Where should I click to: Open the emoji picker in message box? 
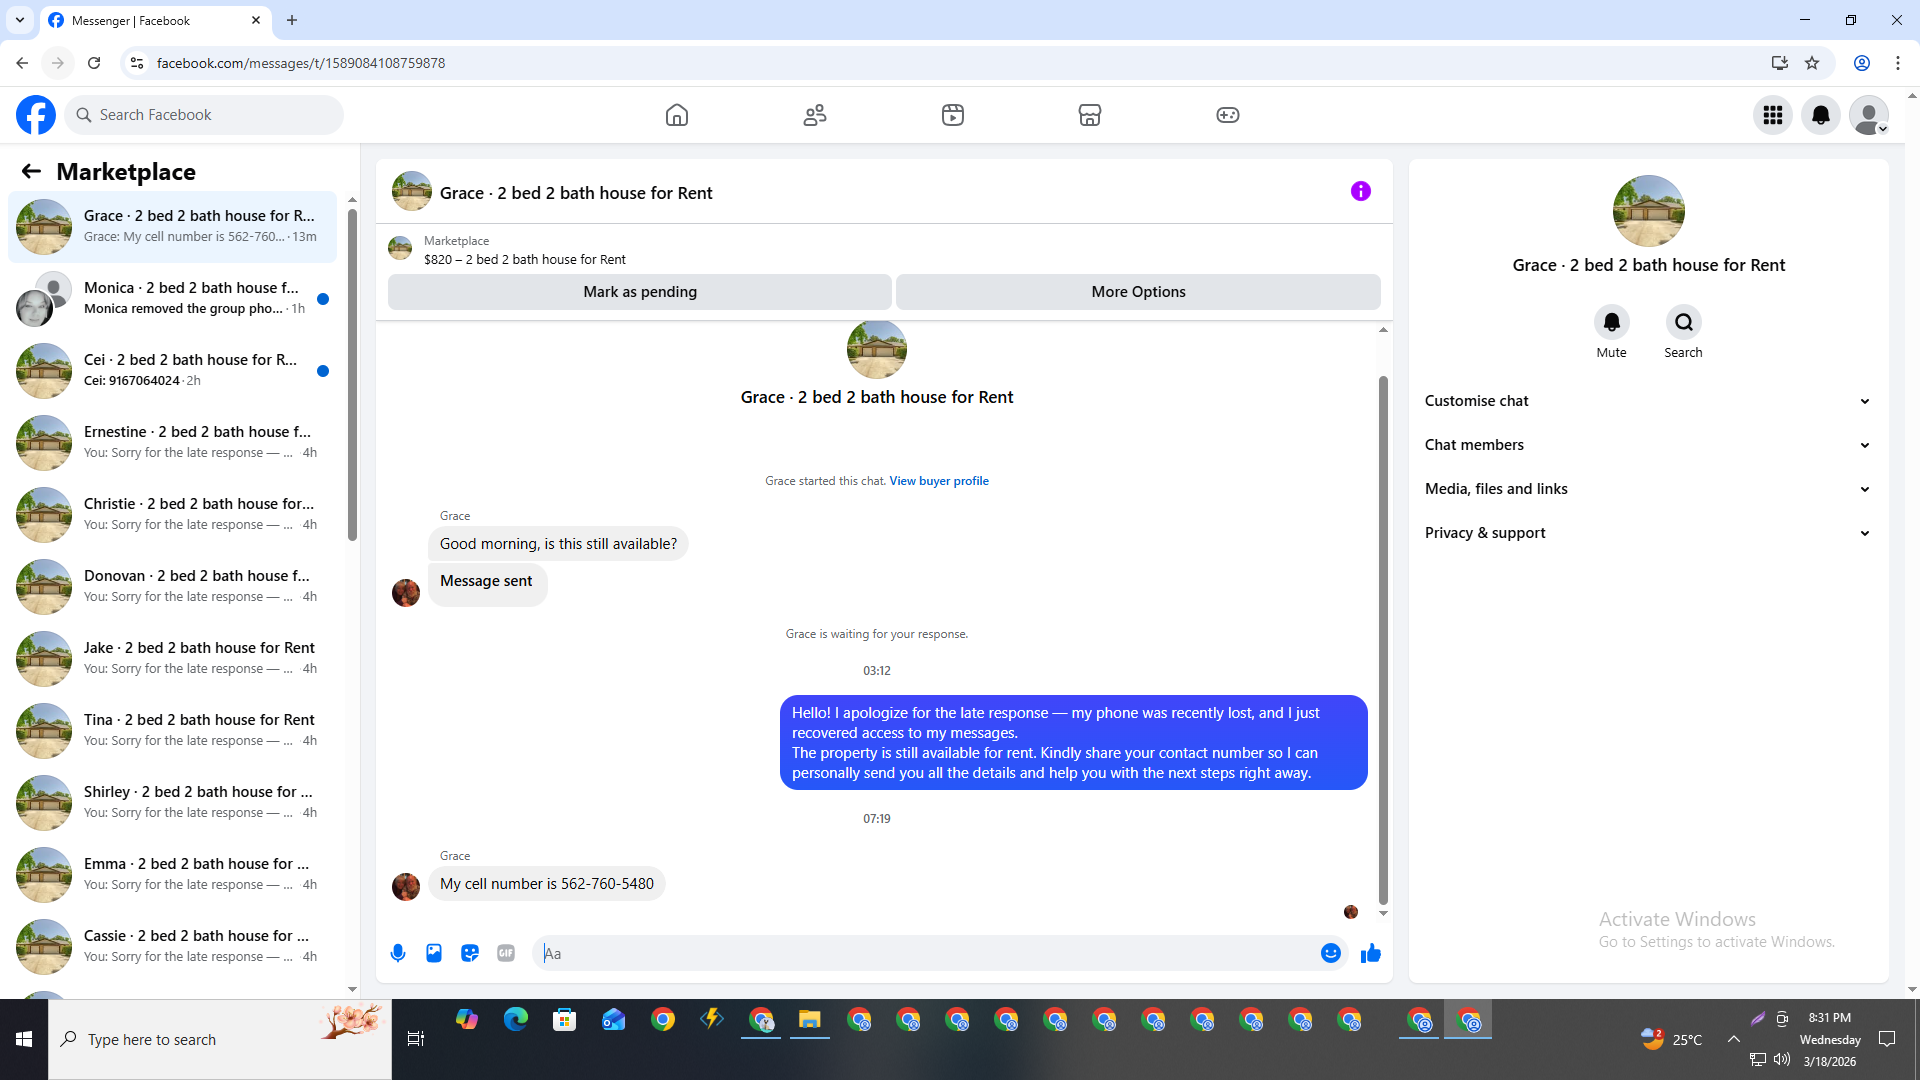pos(1330,953)
